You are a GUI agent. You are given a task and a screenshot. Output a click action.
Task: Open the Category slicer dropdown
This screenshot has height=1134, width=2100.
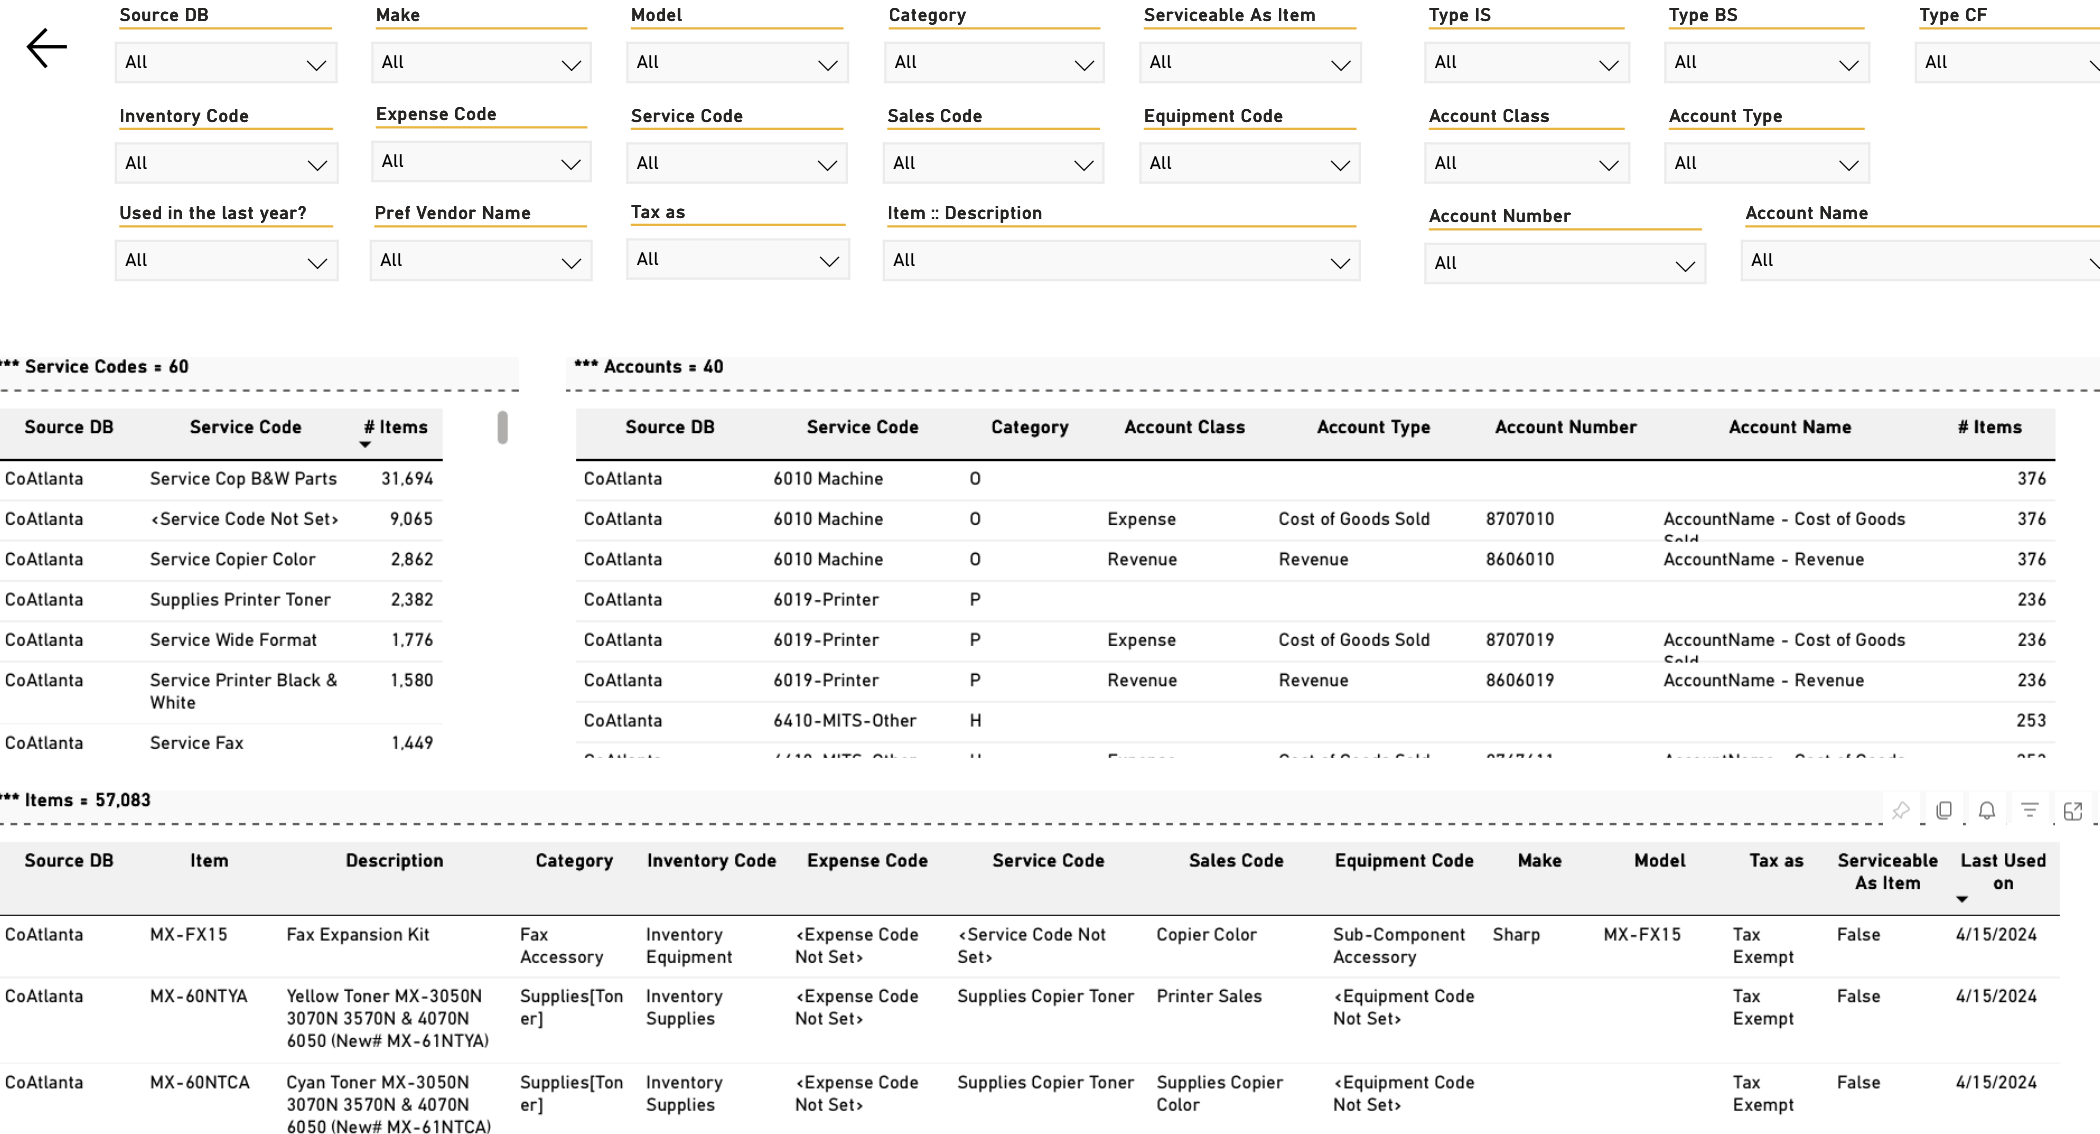tap(994, 63)
